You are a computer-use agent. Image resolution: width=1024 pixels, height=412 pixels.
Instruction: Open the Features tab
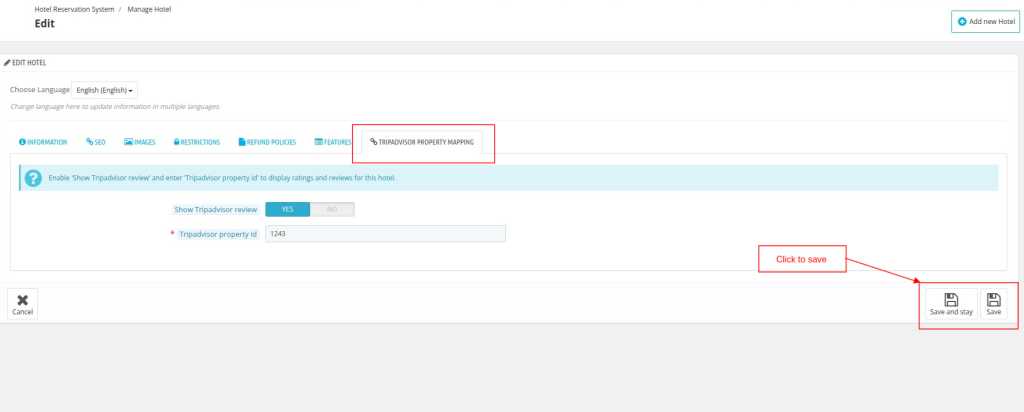(x=332, y=142)
